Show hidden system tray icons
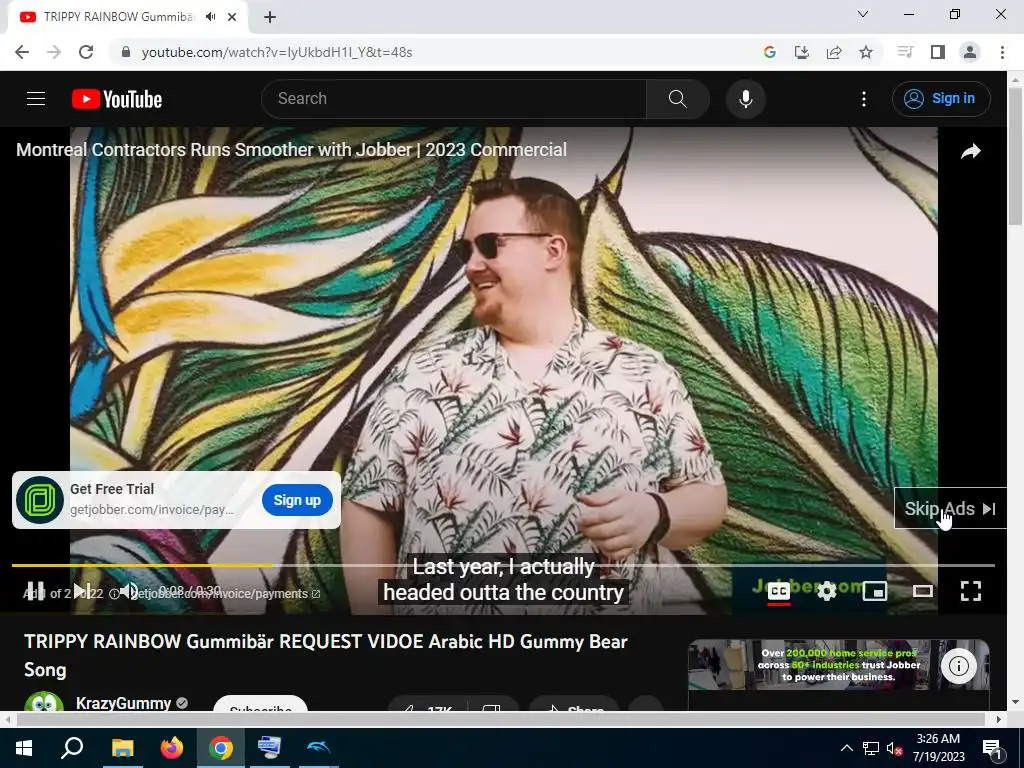The height and width of the screenshot is (768, 1024). 846,748
